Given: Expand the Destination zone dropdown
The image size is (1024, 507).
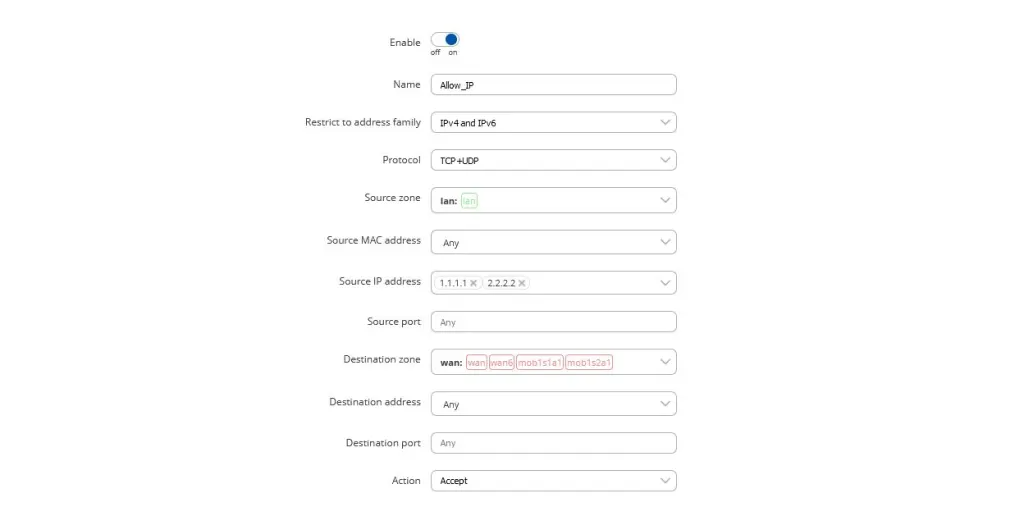Looking at the screenshot, I should 553,361.
